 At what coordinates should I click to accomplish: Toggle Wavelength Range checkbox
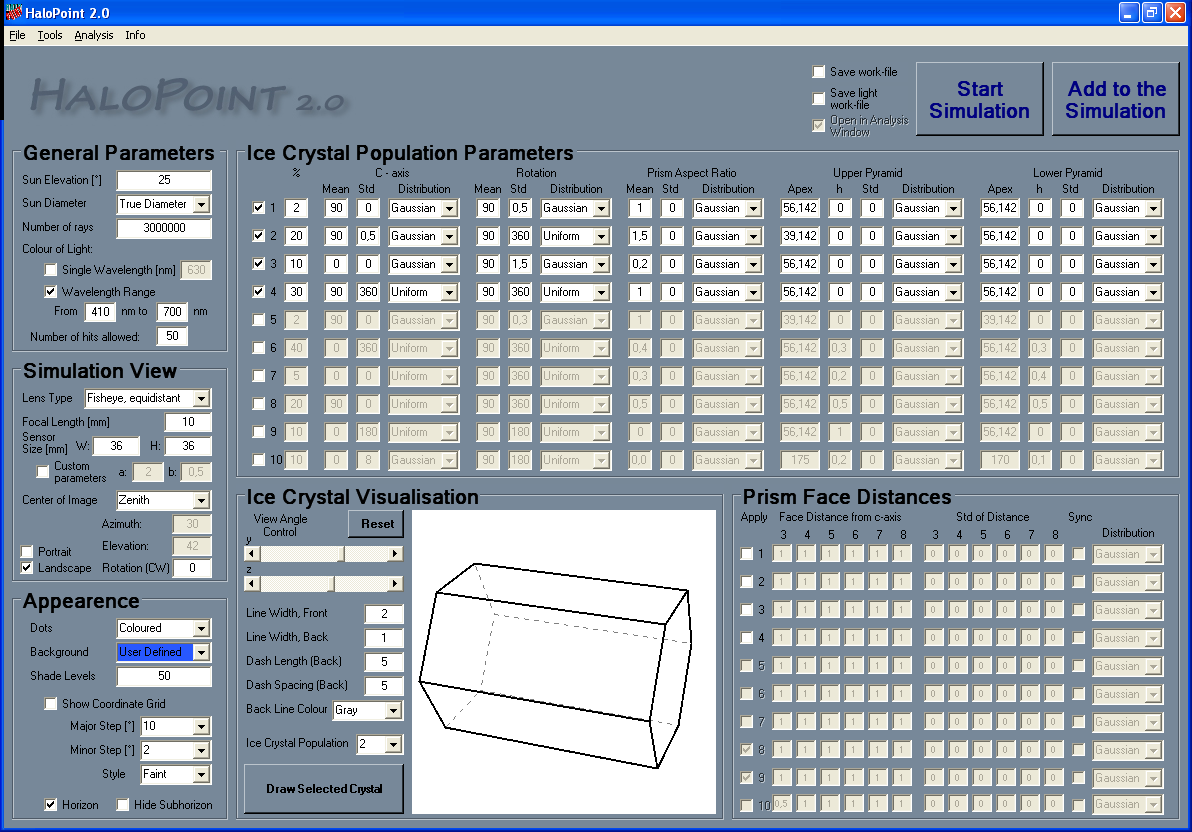click(50, 291)
